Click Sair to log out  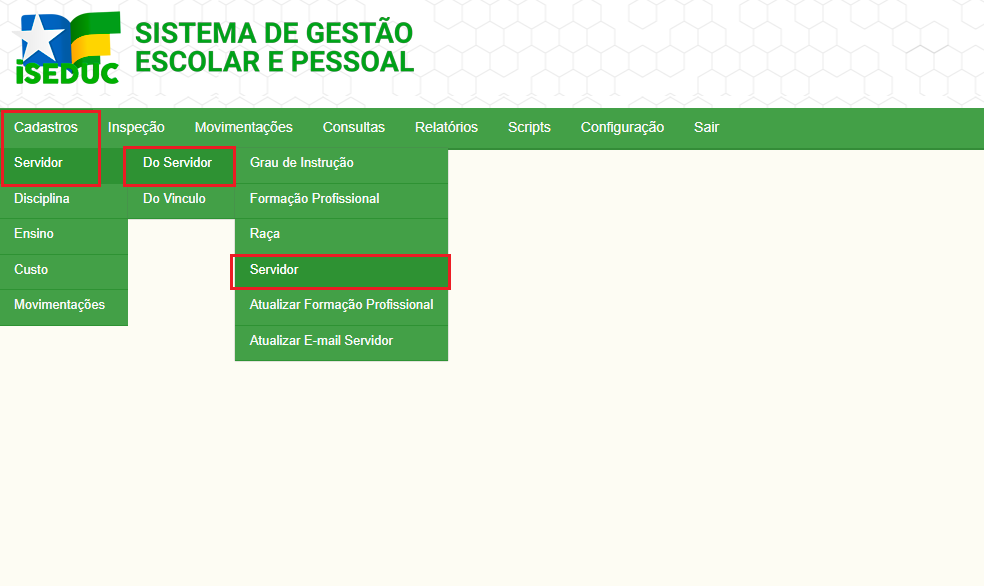pos(706,127)
